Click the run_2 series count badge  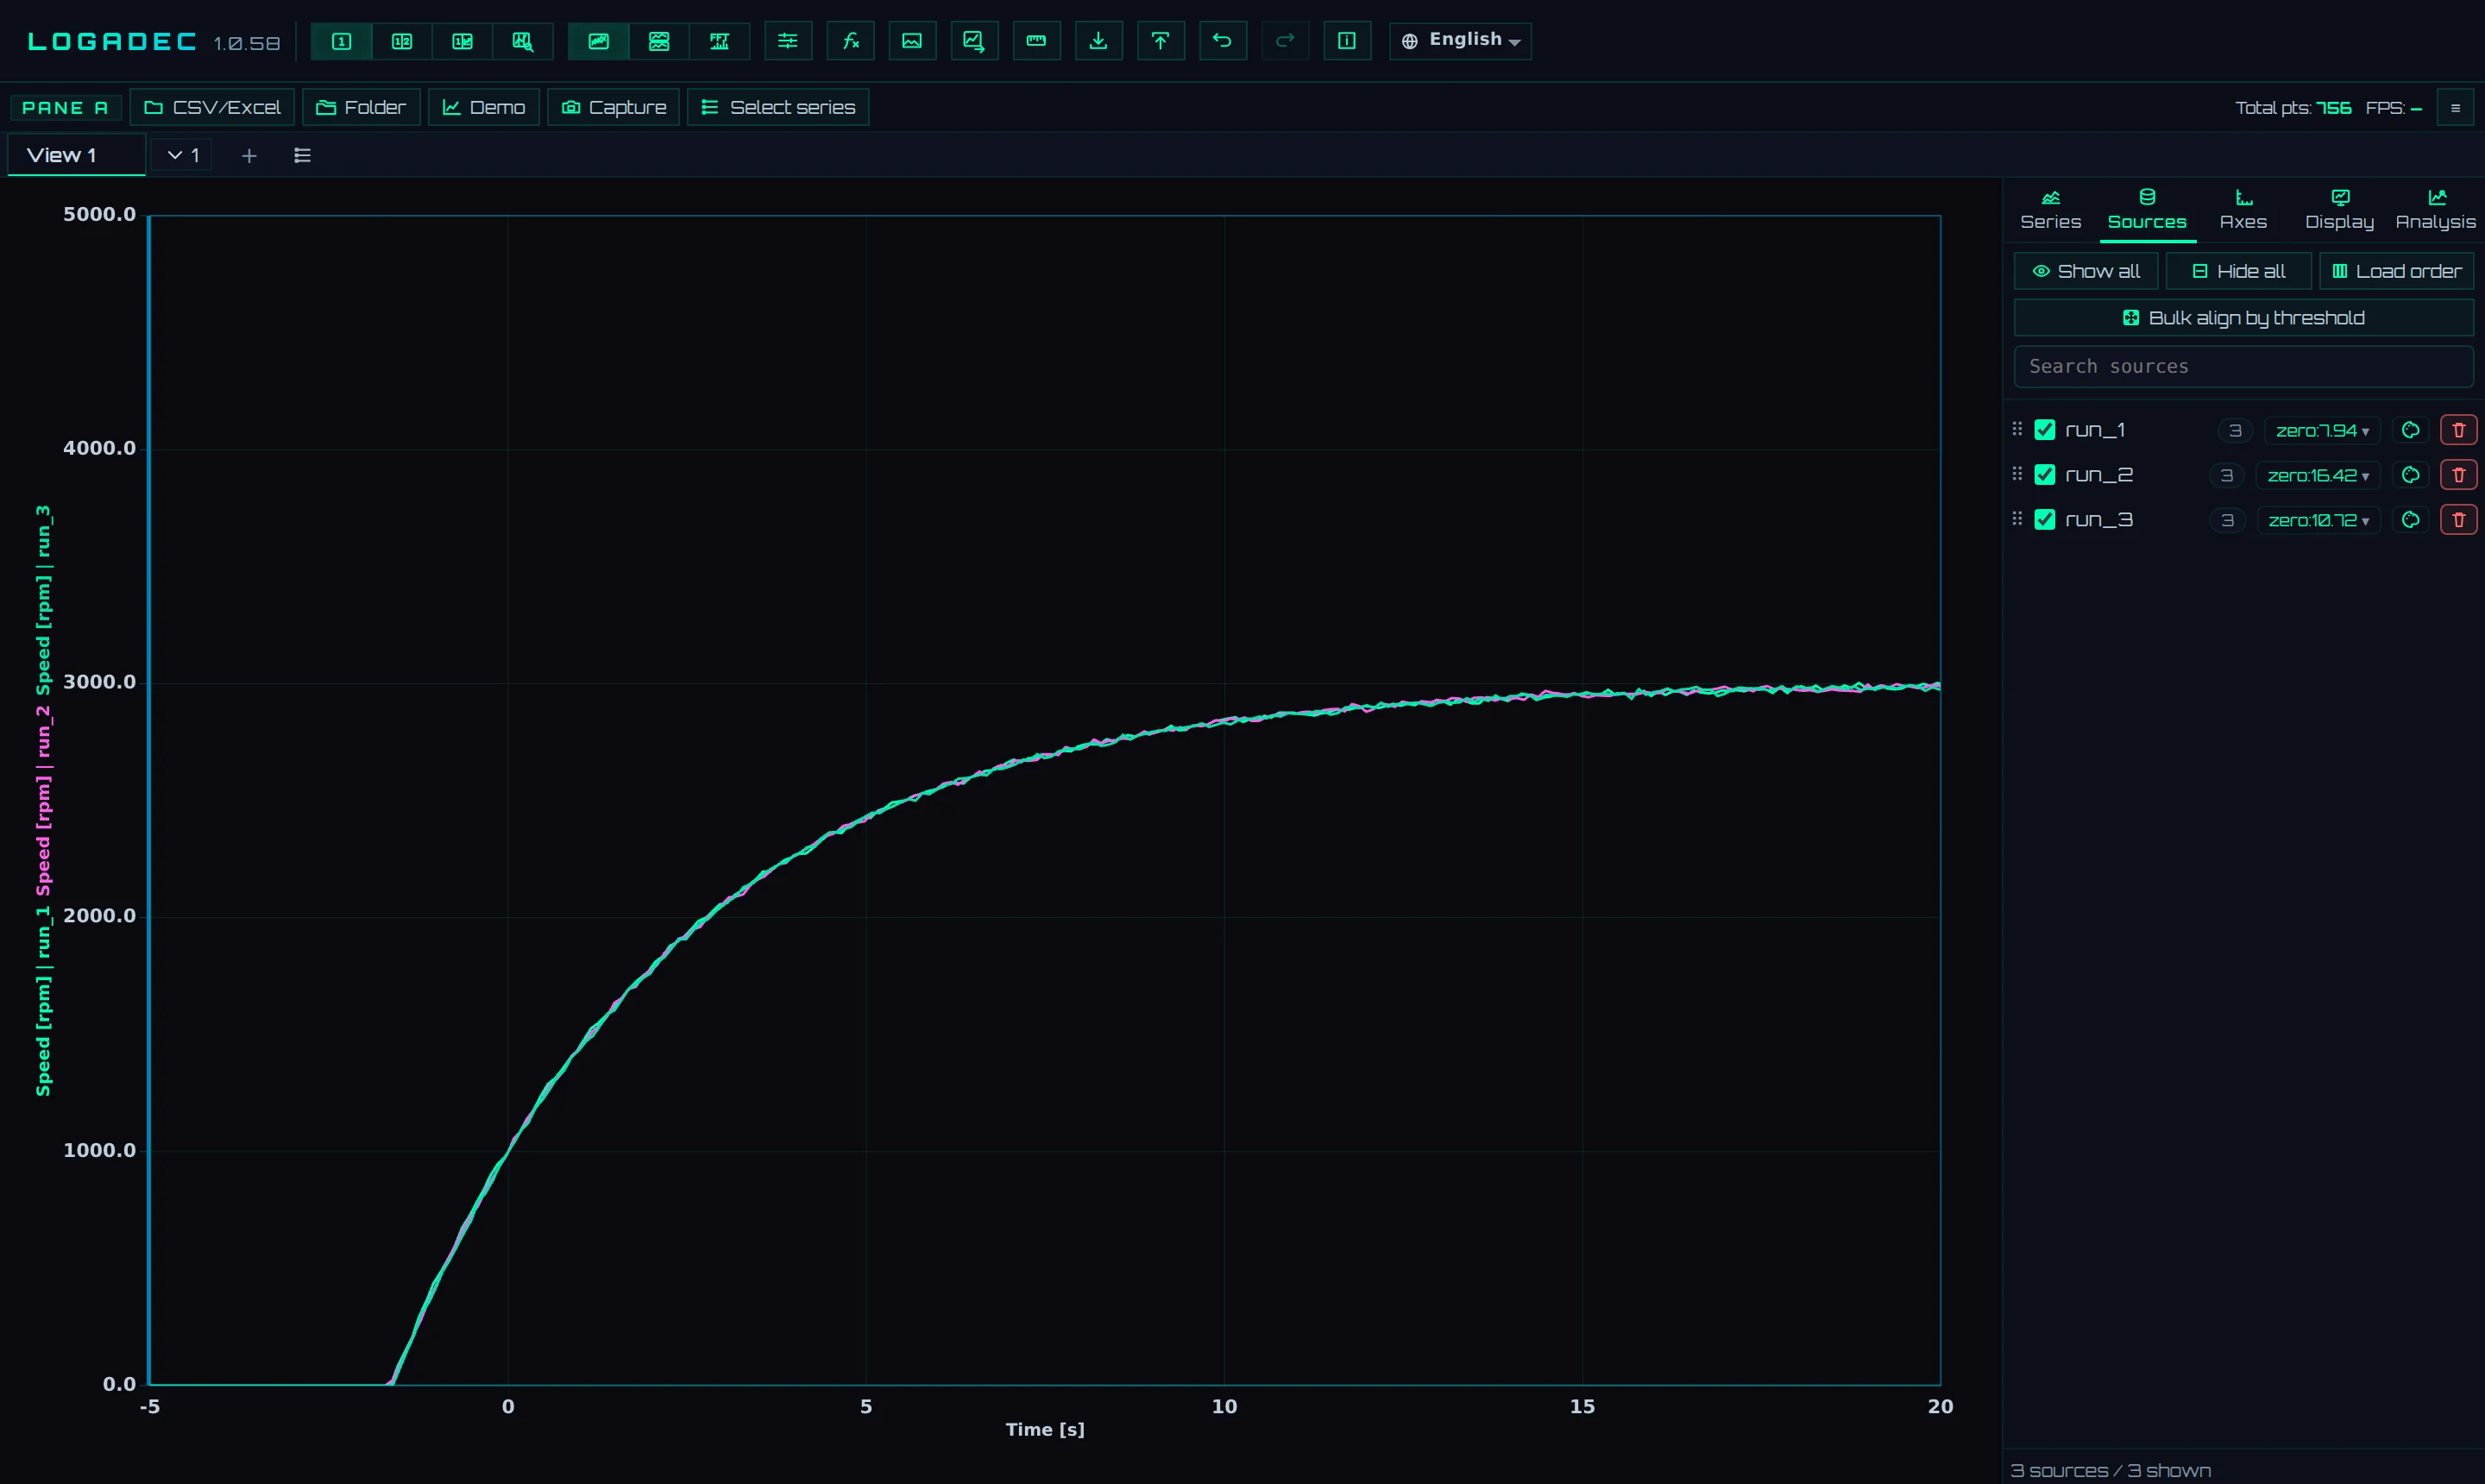[2227, 476]
